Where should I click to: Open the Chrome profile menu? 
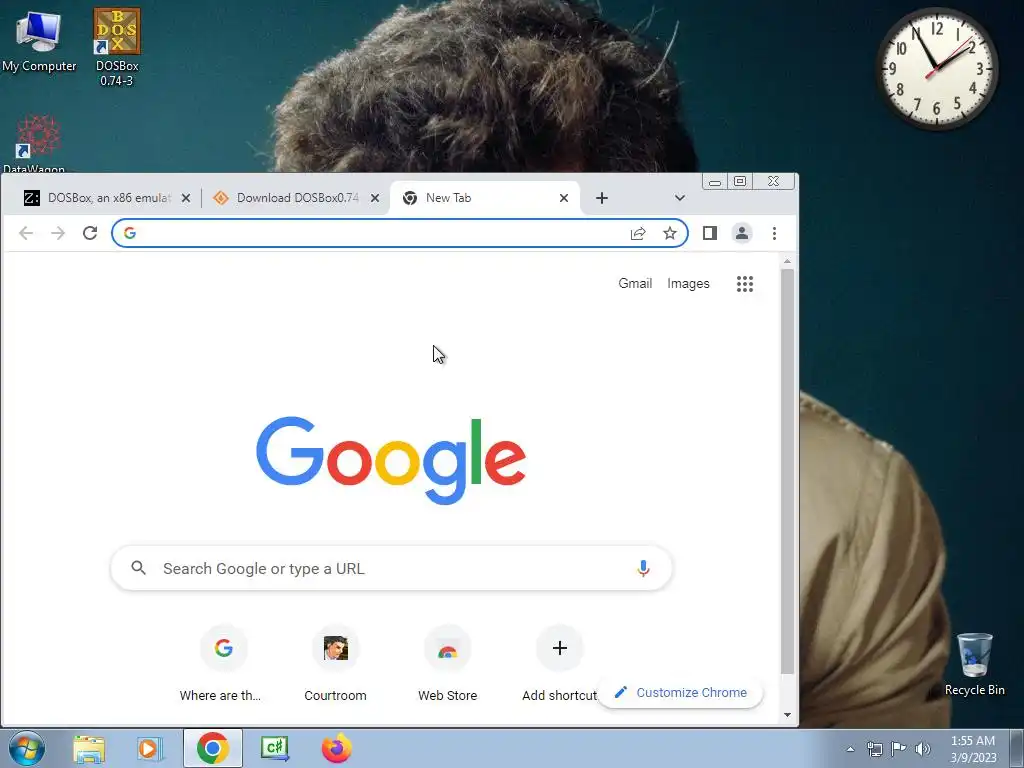[742, 233]
